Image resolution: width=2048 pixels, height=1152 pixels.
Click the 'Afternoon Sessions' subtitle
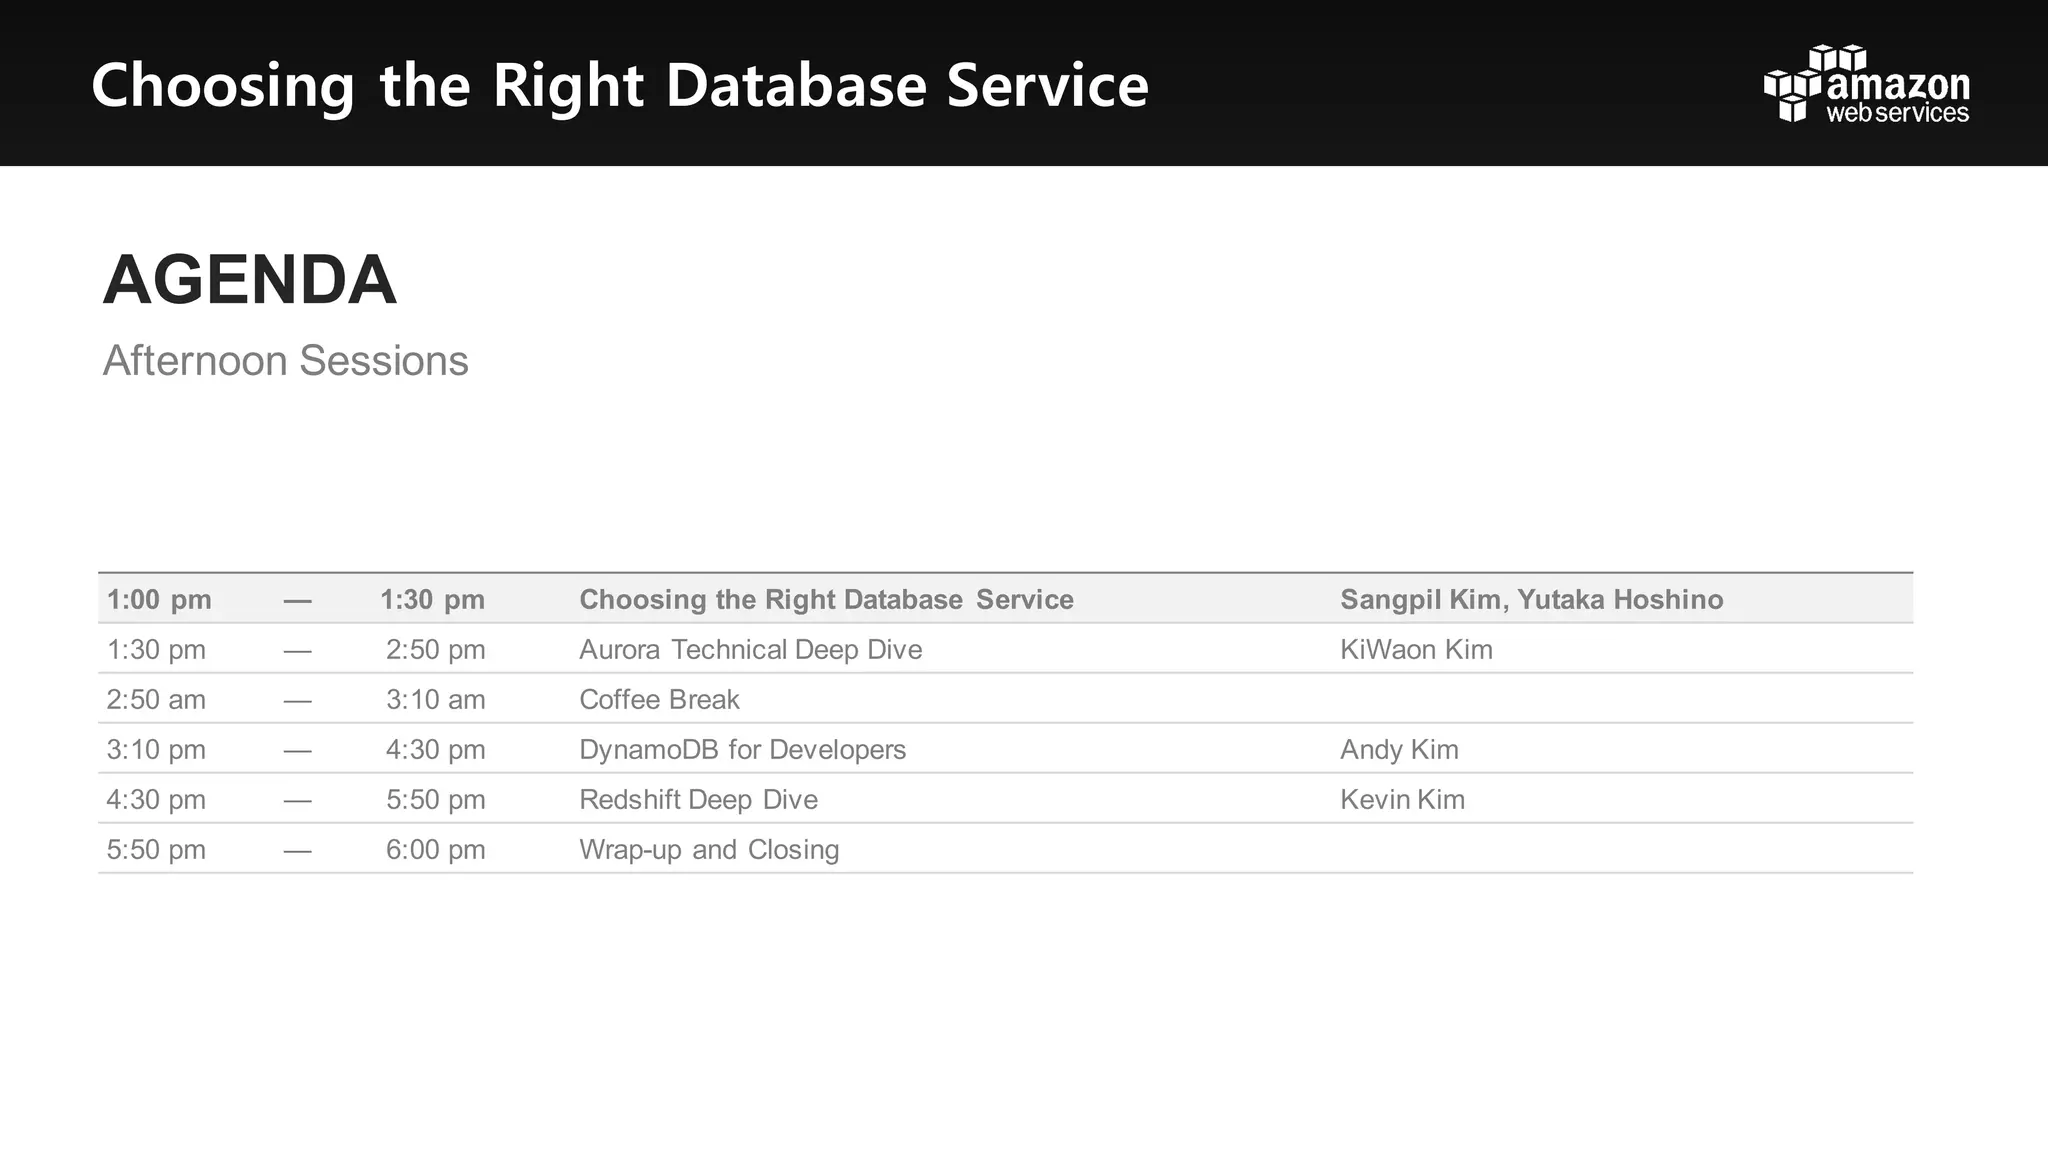click(285, 361)
